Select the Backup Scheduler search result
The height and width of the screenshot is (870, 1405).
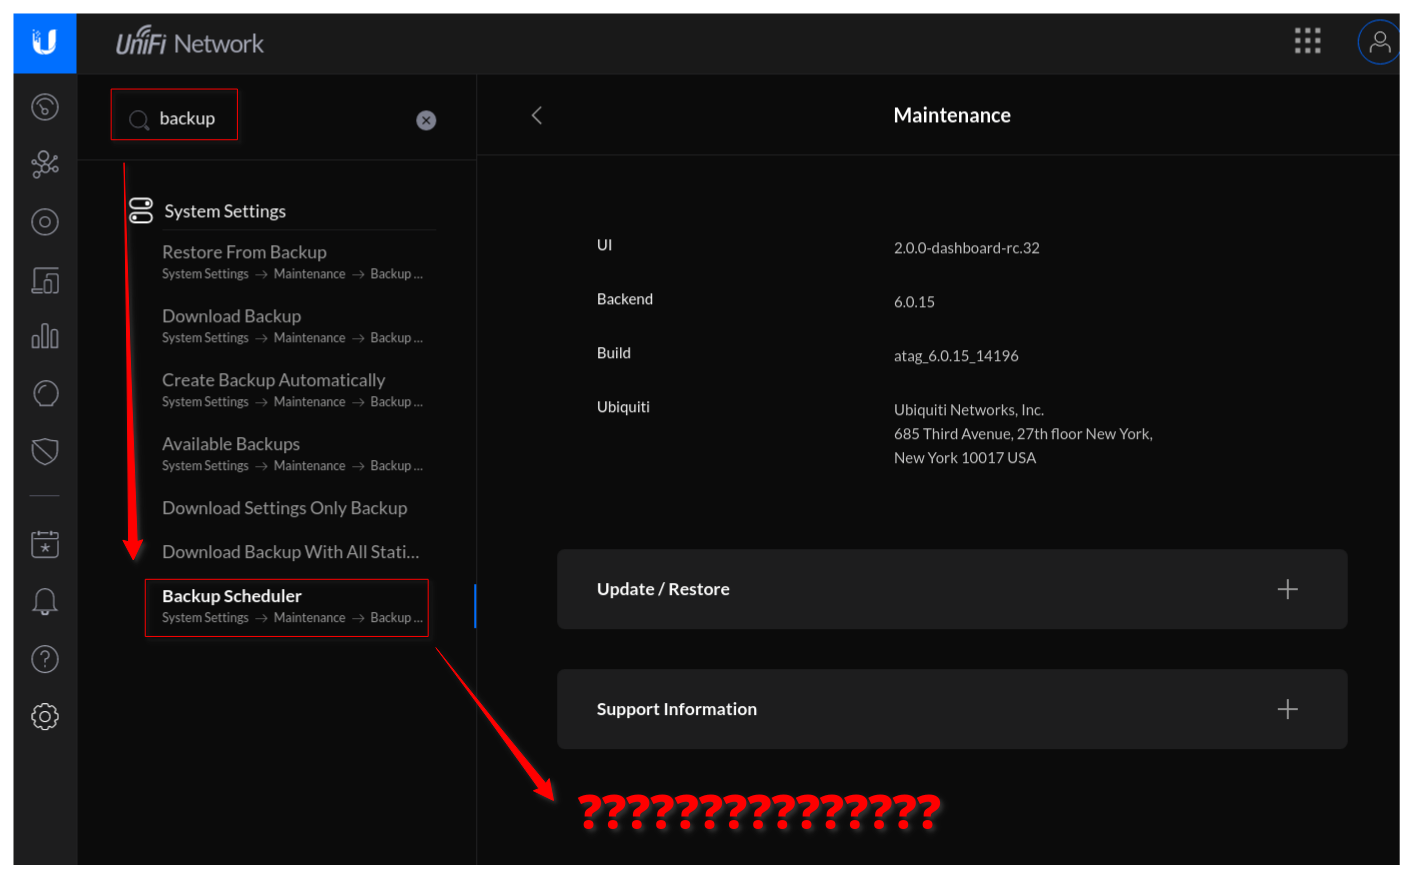232,597
